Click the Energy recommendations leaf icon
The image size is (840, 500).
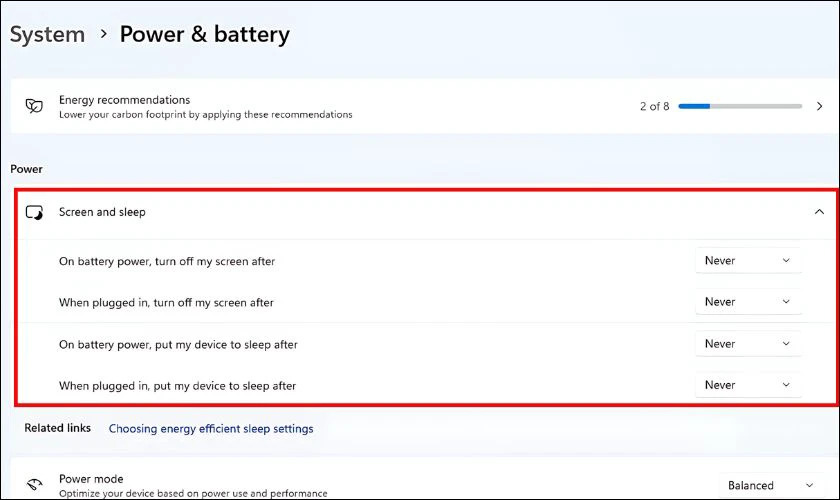coord(34,106)
